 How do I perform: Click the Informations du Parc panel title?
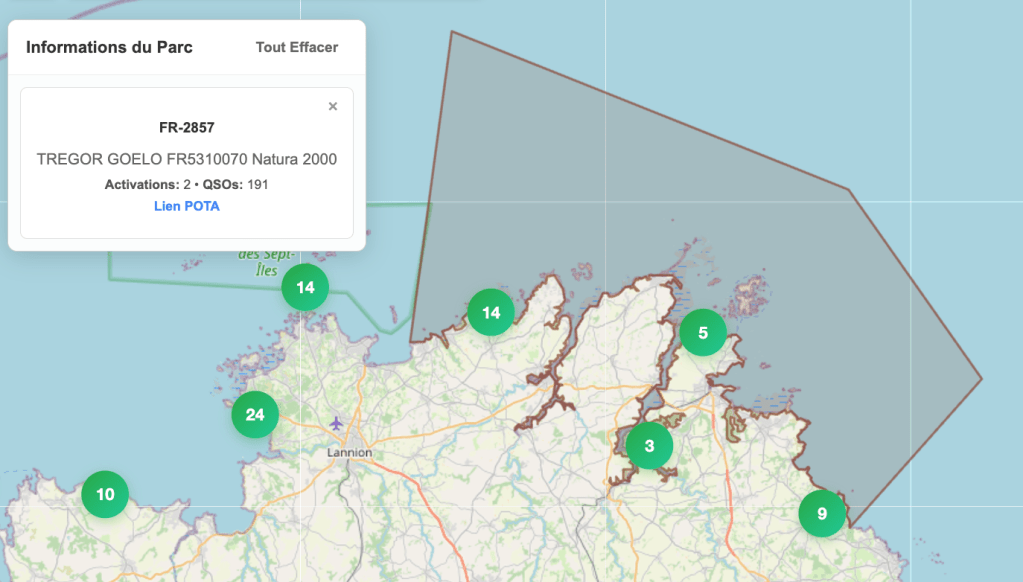click(109, 47)
